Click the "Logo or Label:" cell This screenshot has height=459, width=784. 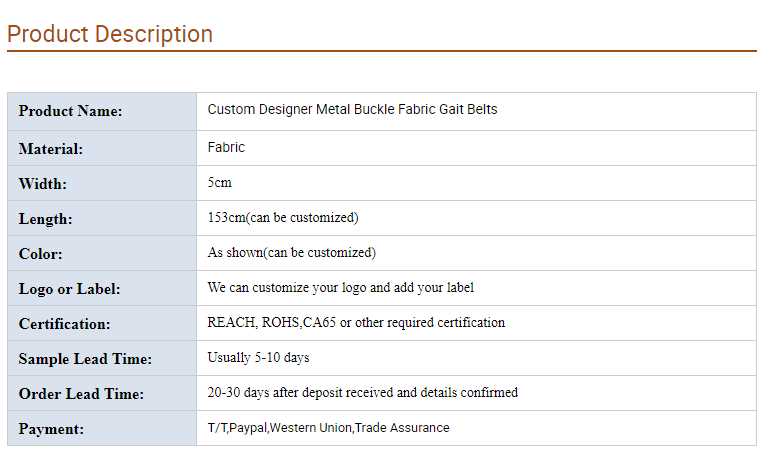[x=70, y=289]
